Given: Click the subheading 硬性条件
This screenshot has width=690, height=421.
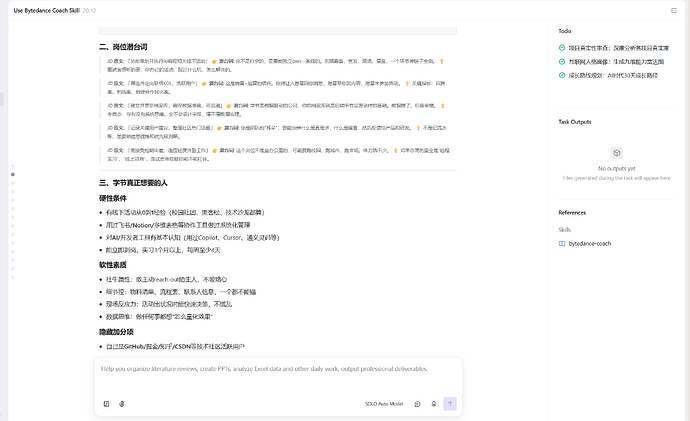Looking at the screenshot, I should click(x=113, y=199).
